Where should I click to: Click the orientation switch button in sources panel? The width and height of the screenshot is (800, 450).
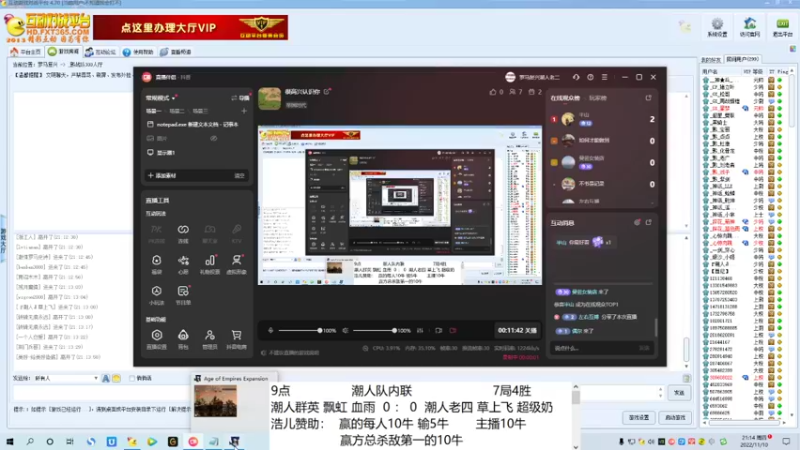point(241,98)
